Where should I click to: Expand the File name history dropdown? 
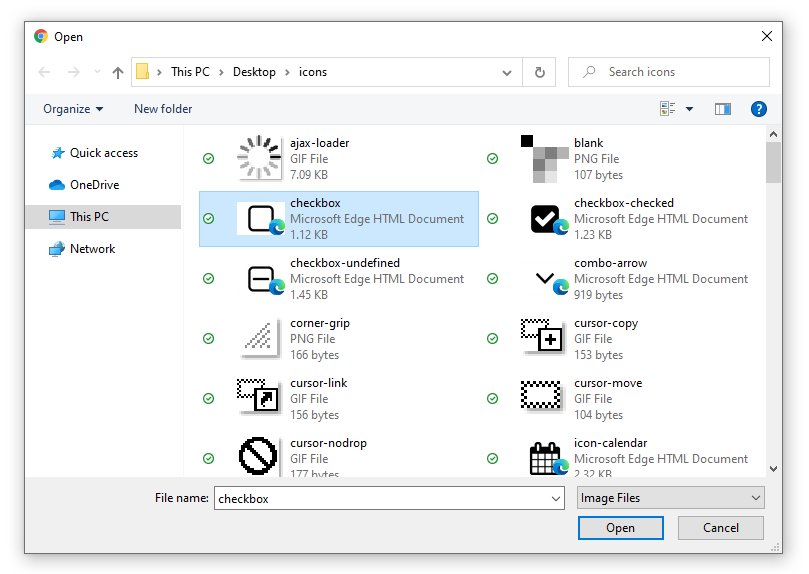click(556, 498)
